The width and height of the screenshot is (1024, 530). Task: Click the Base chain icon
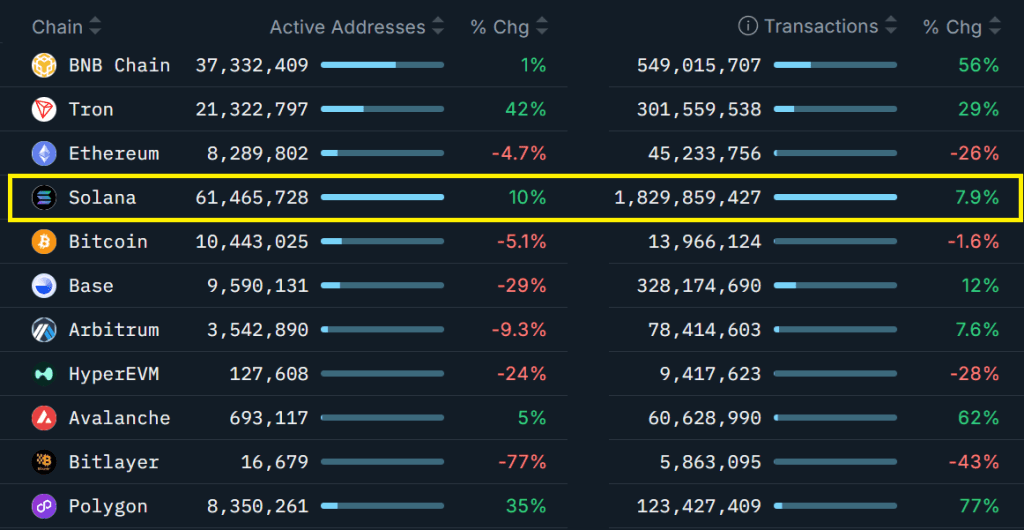tap(44, 286)
